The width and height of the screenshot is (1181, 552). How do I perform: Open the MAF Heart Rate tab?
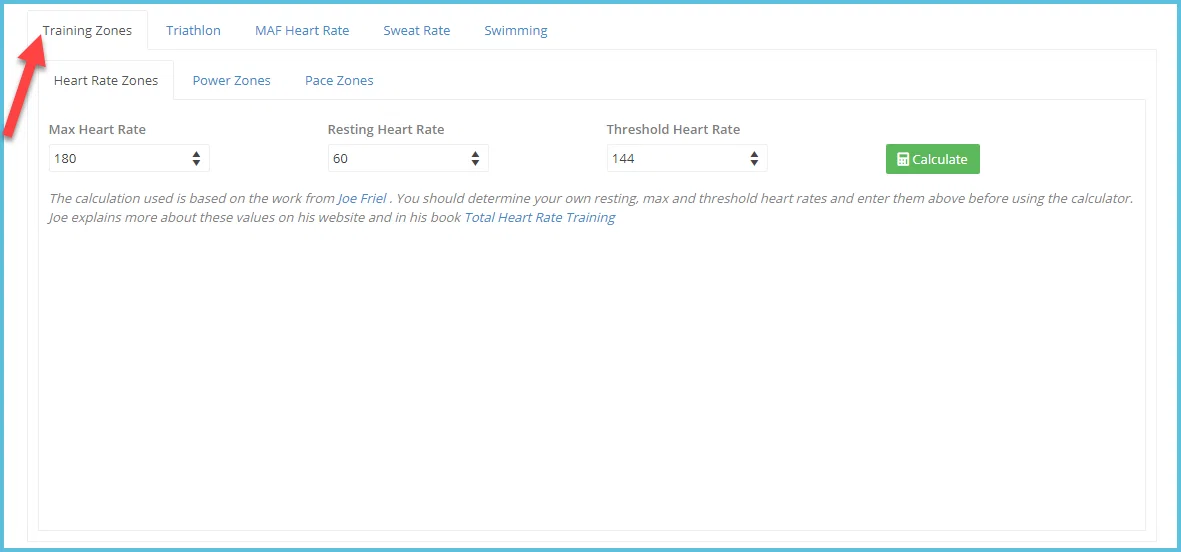[302, 31]
